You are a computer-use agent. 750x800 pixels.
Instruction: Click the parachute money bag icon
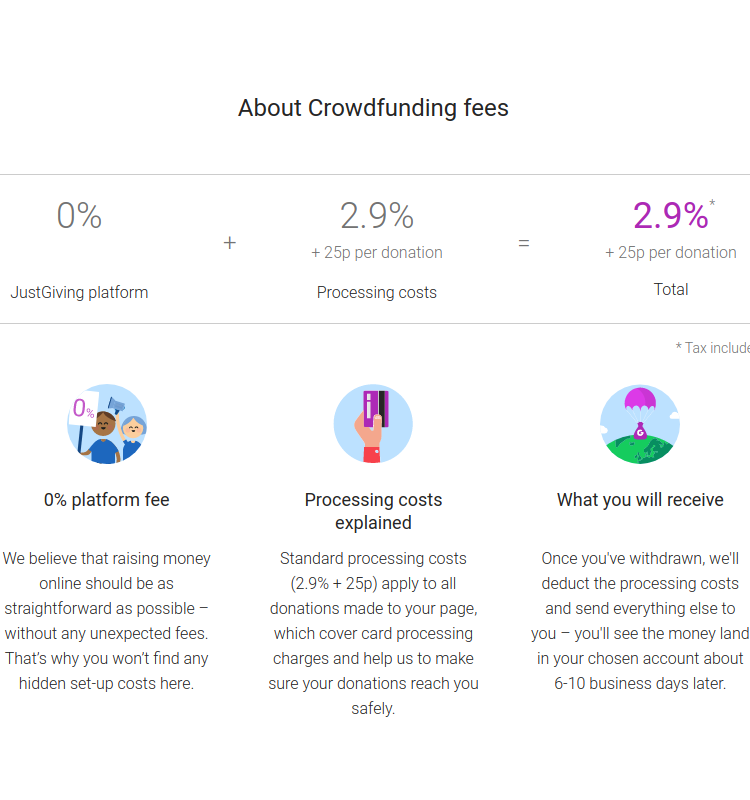640,424
